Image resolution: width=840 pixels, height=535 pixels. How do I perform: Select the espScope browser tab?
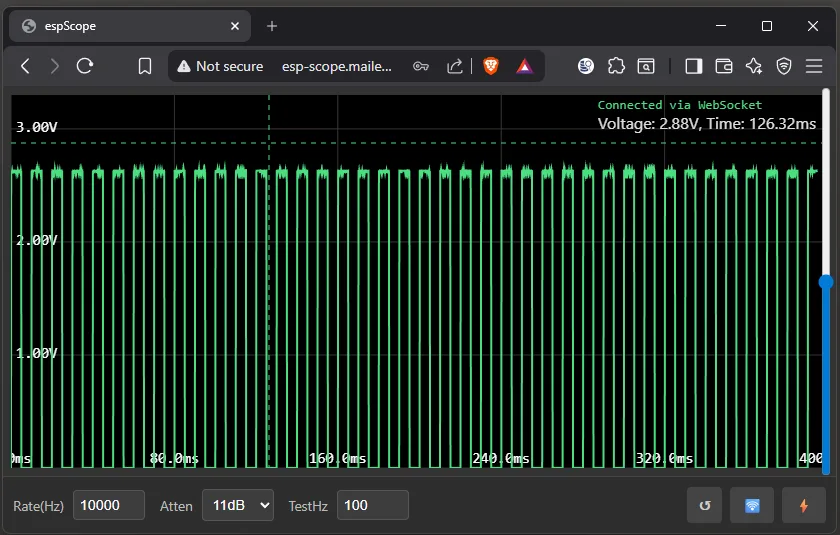point(120,26)
